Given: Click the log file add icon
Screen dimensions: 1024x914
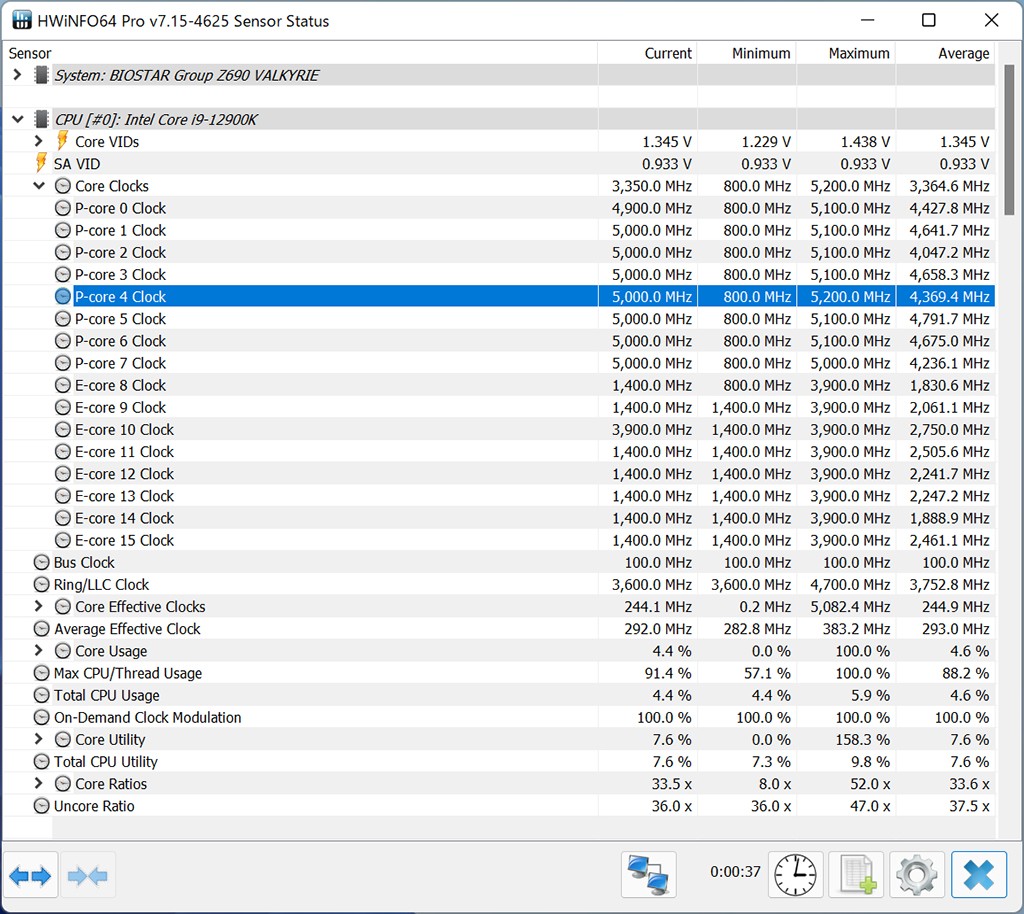Looking at the screenshot, I should point(856,876).
